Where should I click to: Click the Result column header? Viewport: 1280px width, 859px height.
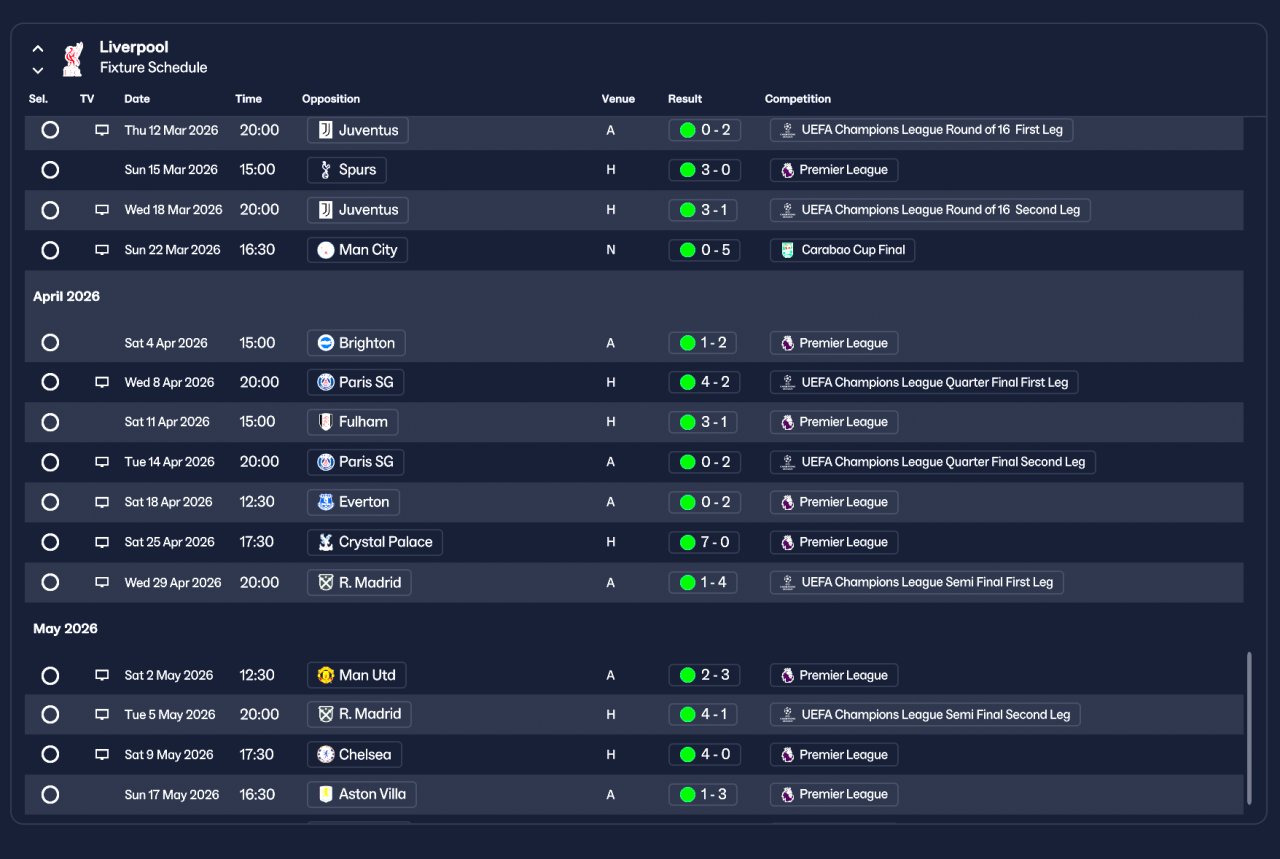685,99
